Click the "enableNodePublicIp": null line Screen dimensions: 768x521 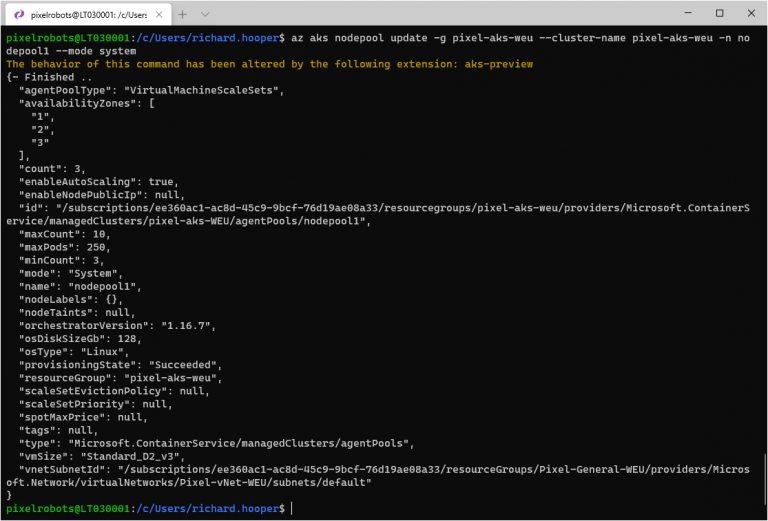[101, 195]
